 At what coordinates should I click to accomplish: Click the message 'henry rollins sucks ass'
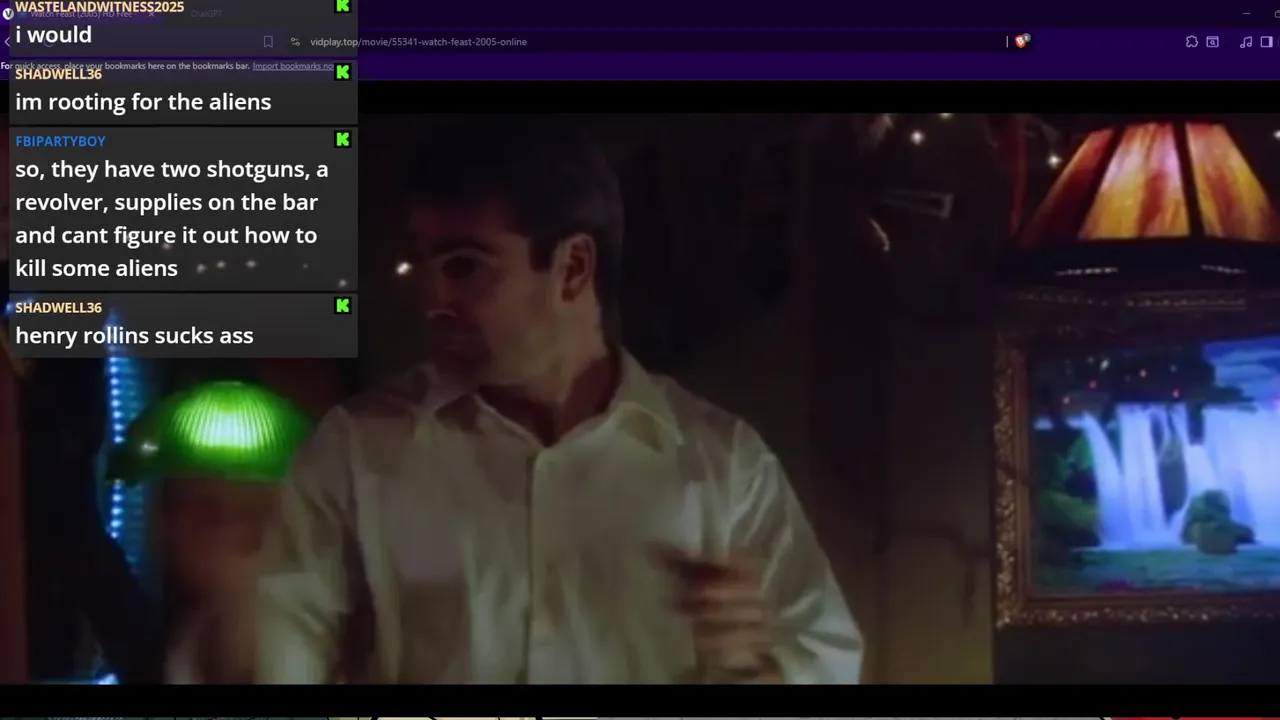point(134,336)
